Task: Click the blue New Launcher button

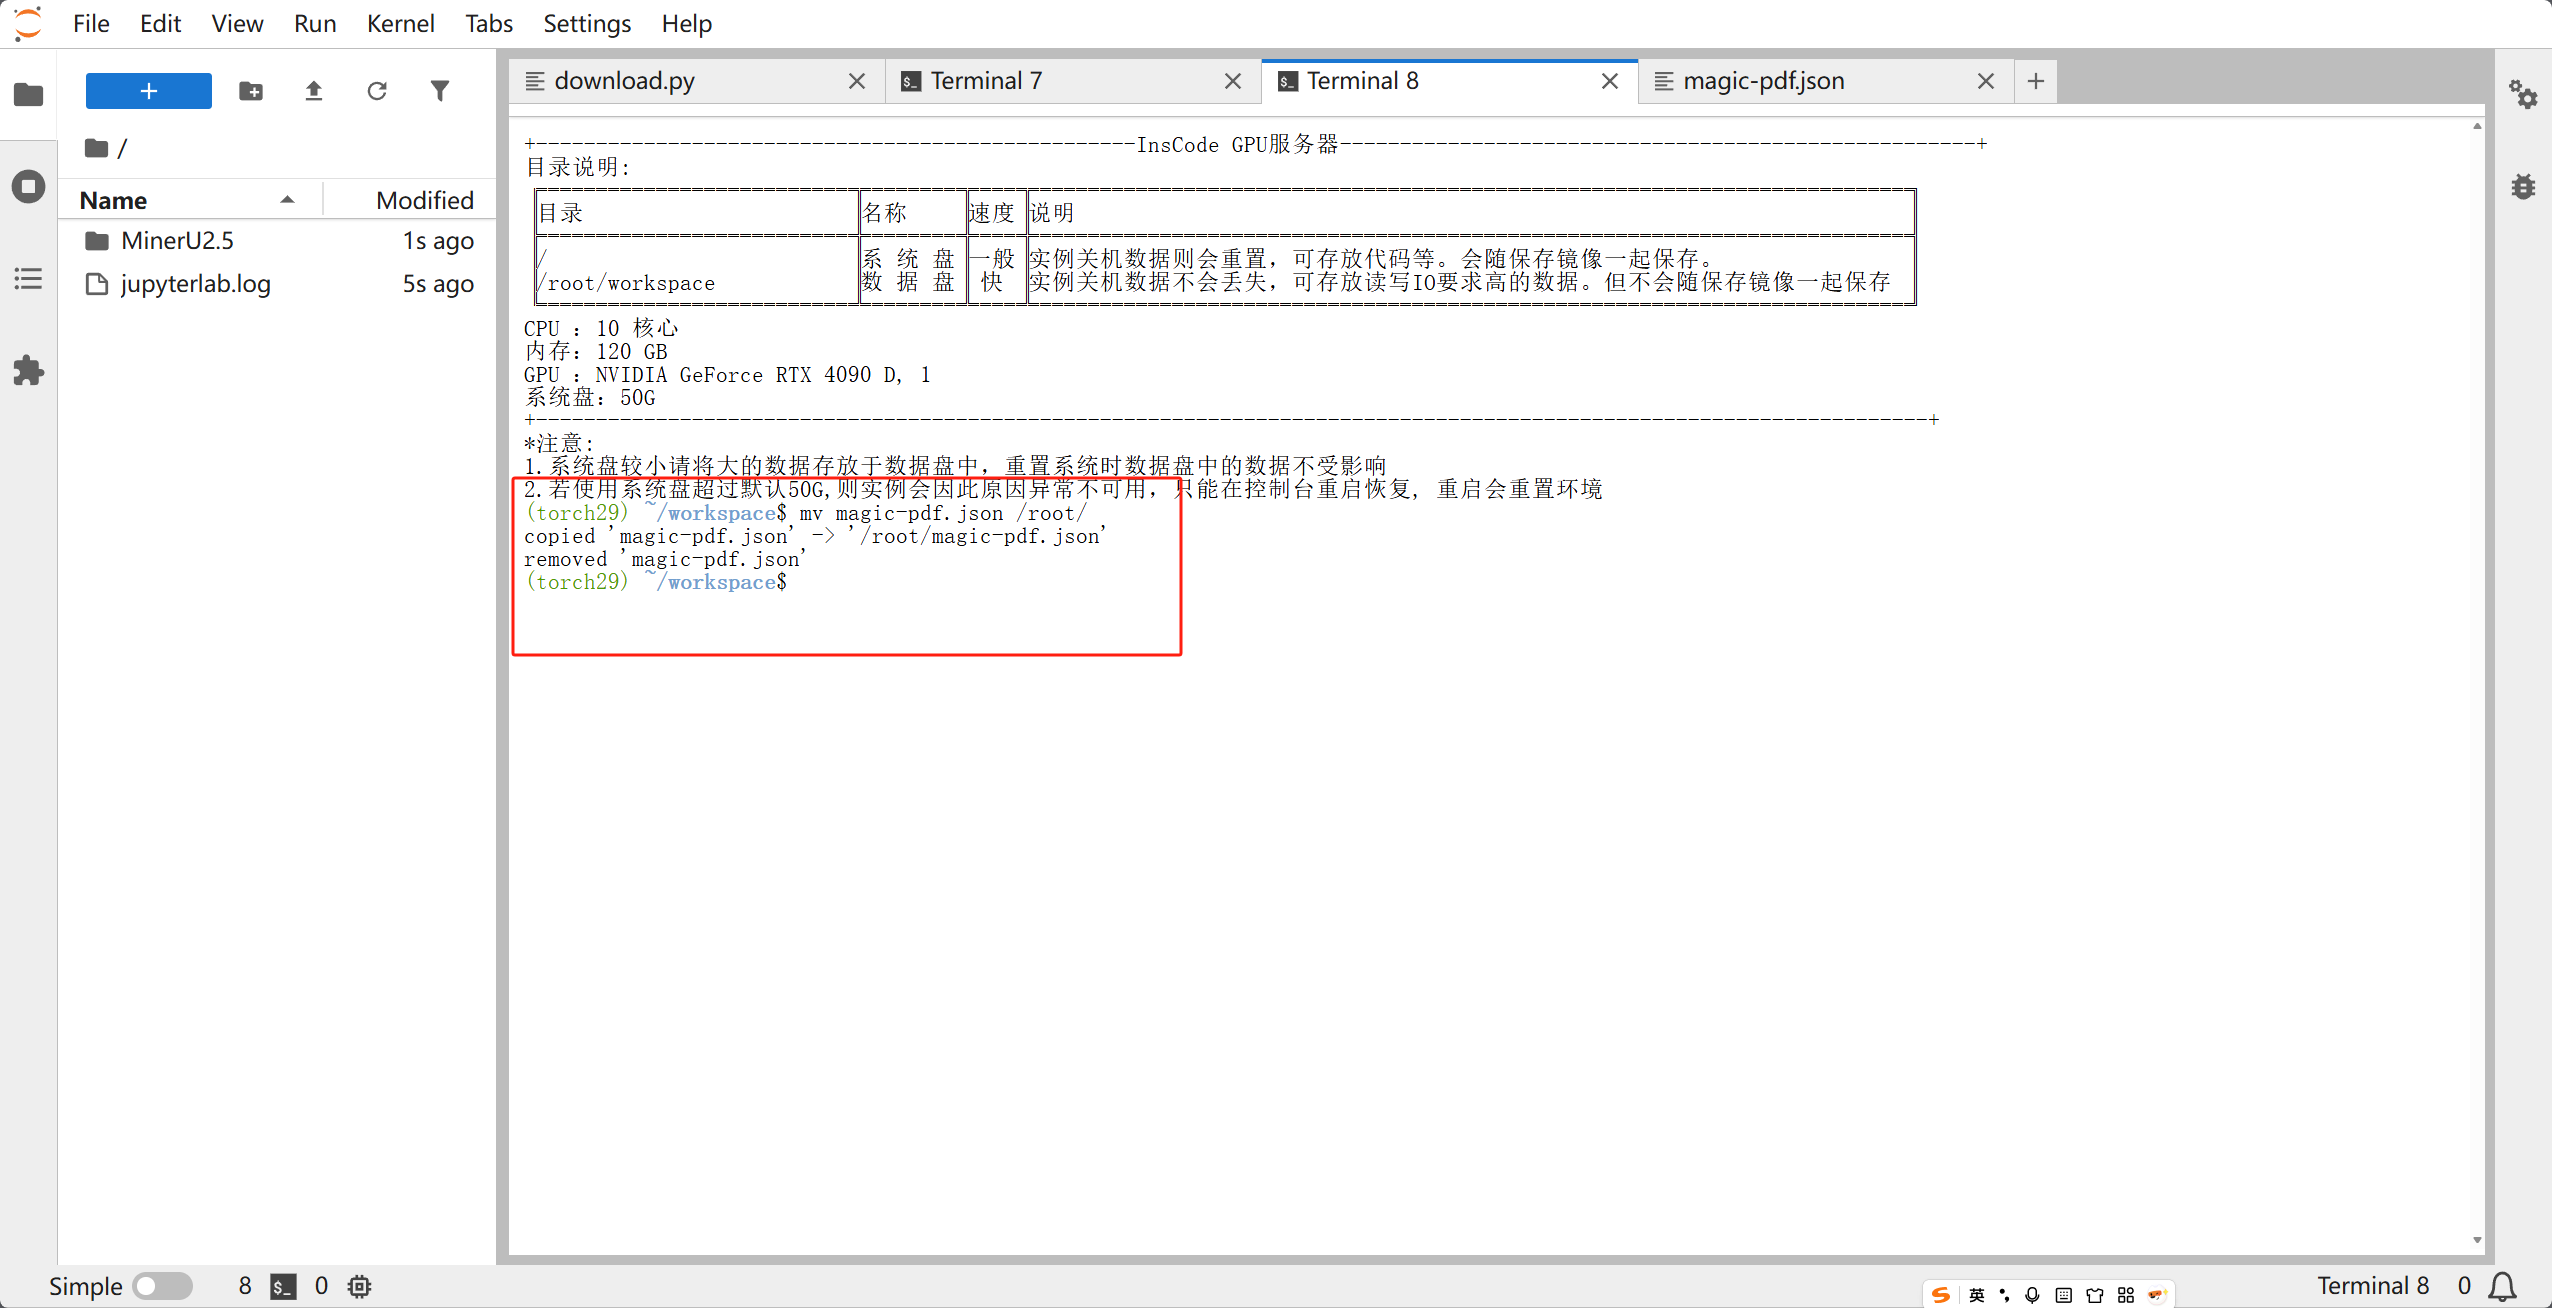Action: click(x=149, y=91)
